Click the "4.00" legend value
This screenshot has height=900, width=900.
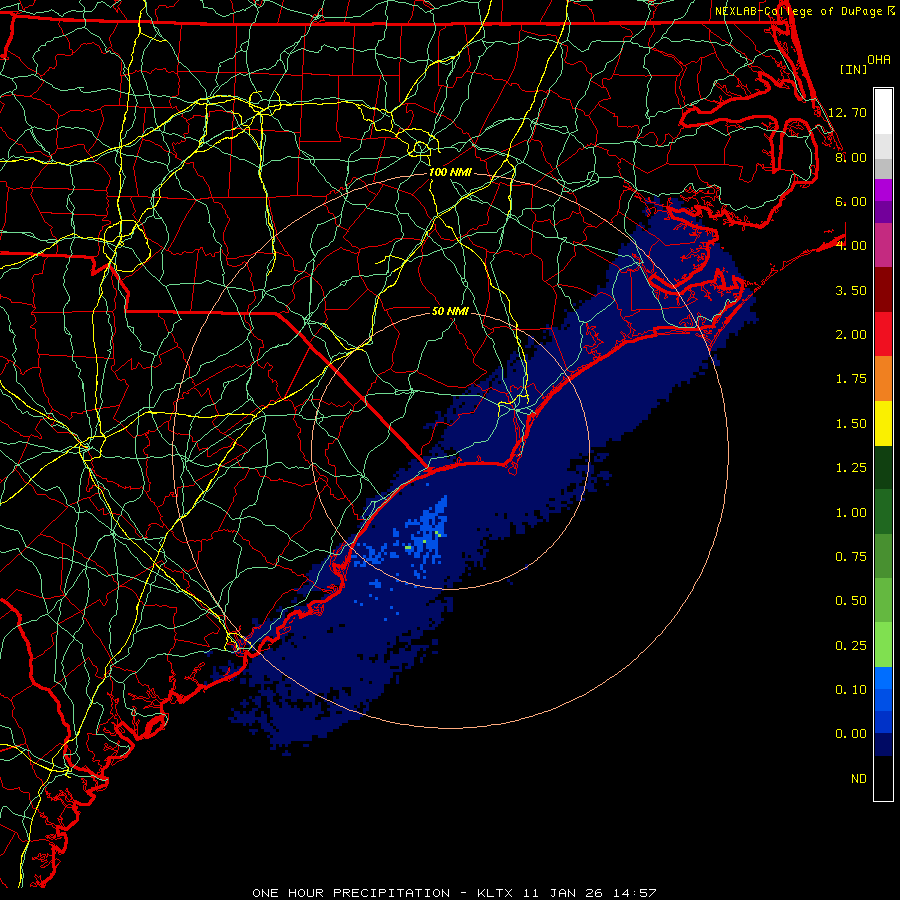pos(851,246)
